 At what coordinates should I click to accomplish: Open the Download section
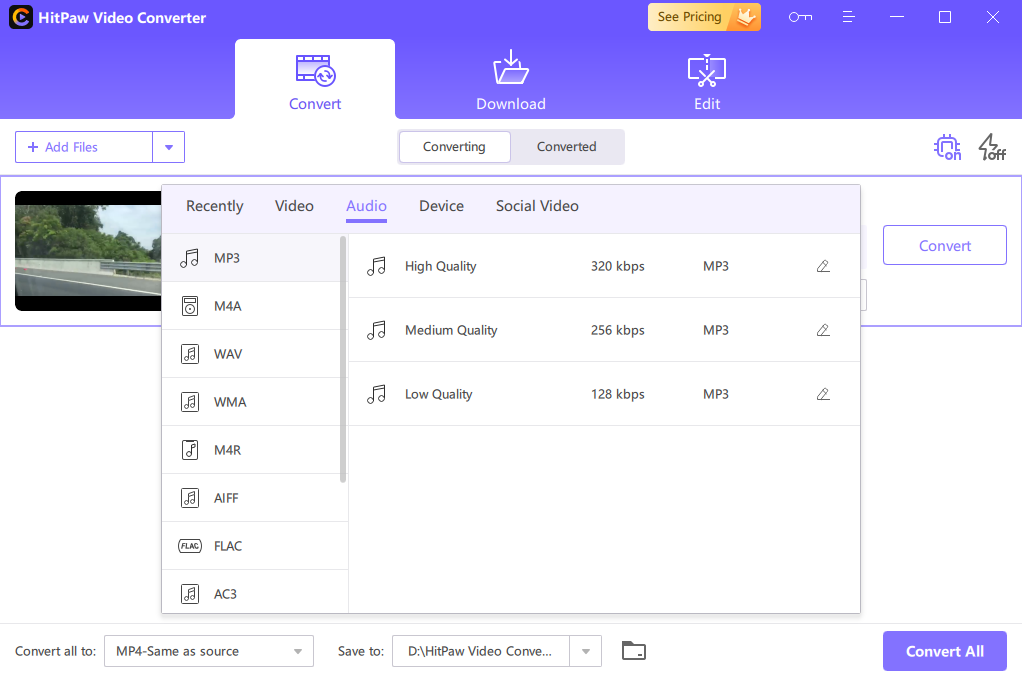click(x=511, y=82)
